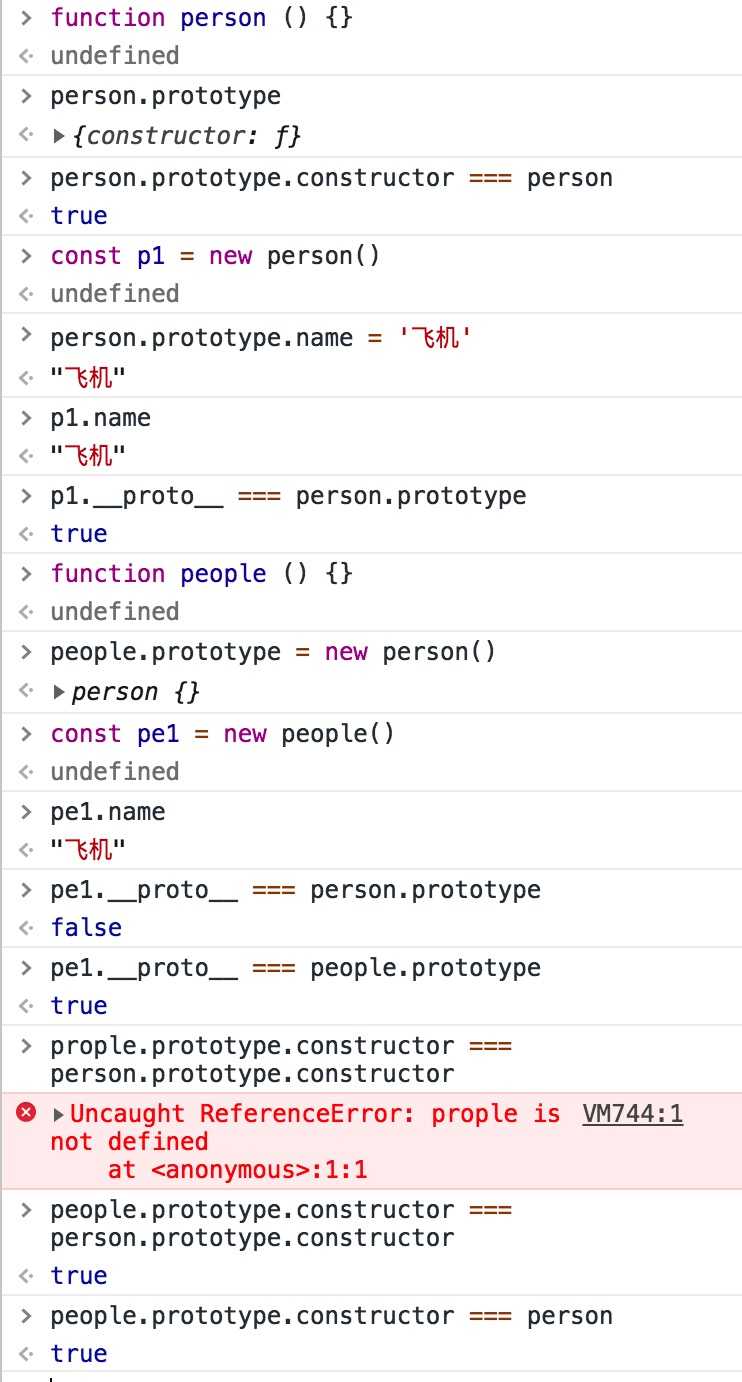Image resolution: width=742 pixels, height=1382 pixels.
Task: Expand the person {} object output
Action: click(59, 692)
